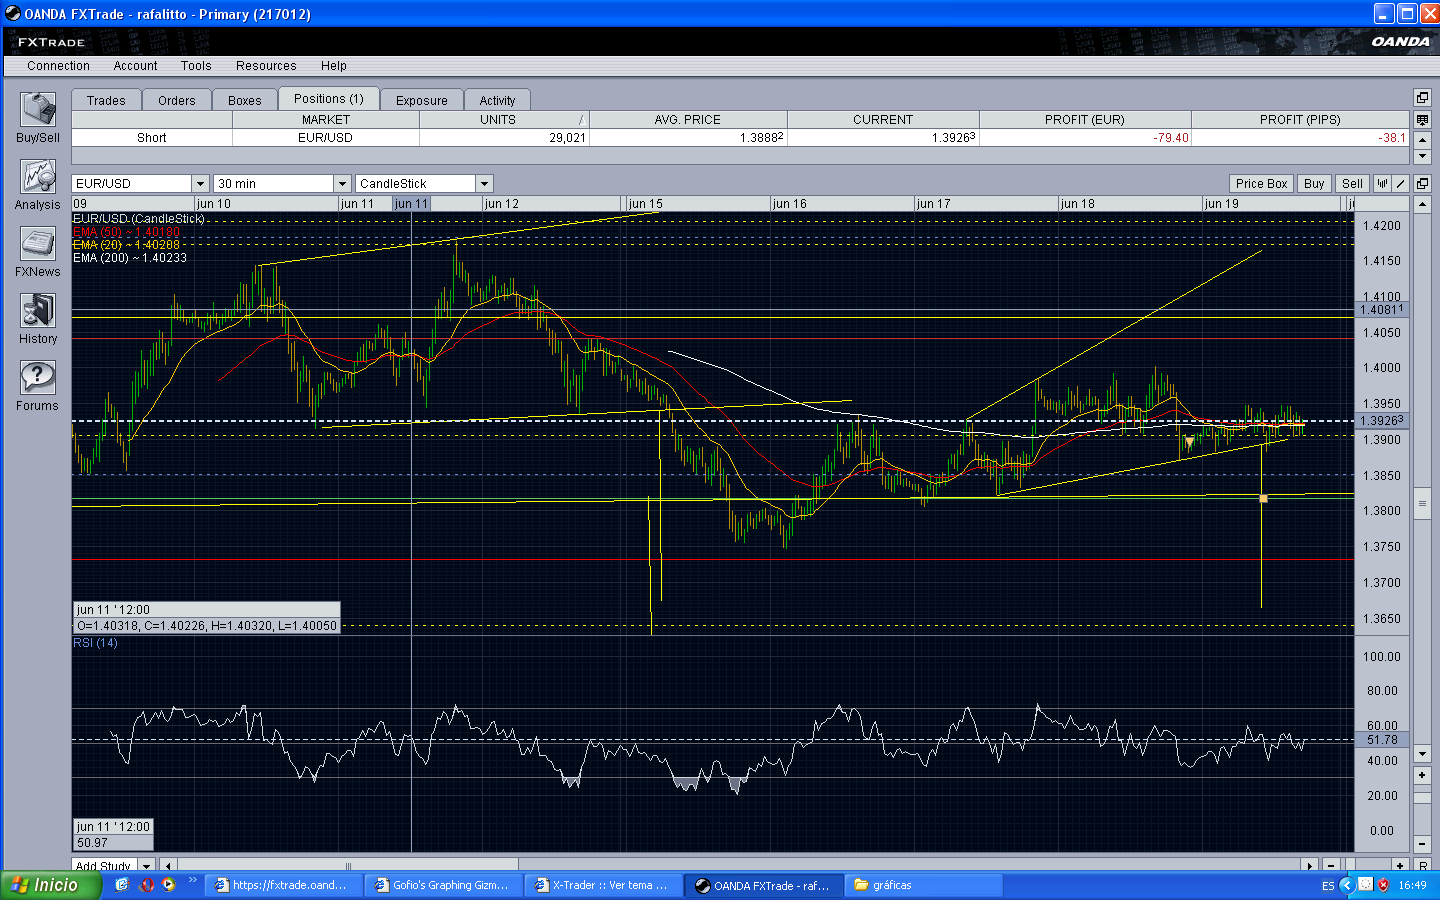Screen dimensions: 1440x900
Task: Click the table columns icon beside Profit (Pips)
Action: pyautogui.click(x=1422, y=120)
